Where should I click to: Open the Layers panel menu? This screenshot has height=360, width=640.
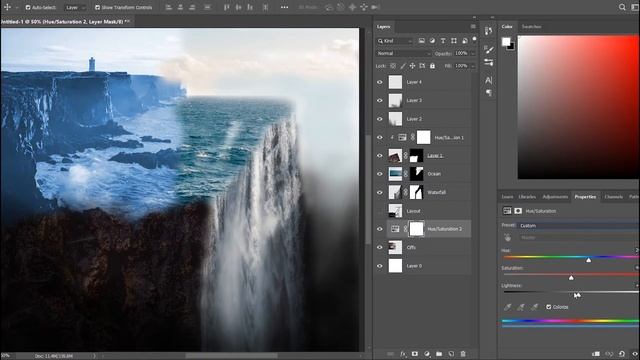[x=473, y=27]
